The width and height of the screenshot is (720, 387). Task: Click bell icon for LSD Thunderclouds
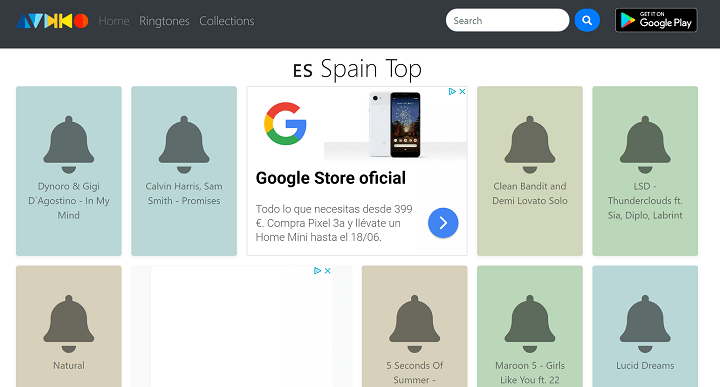[645, 145]
